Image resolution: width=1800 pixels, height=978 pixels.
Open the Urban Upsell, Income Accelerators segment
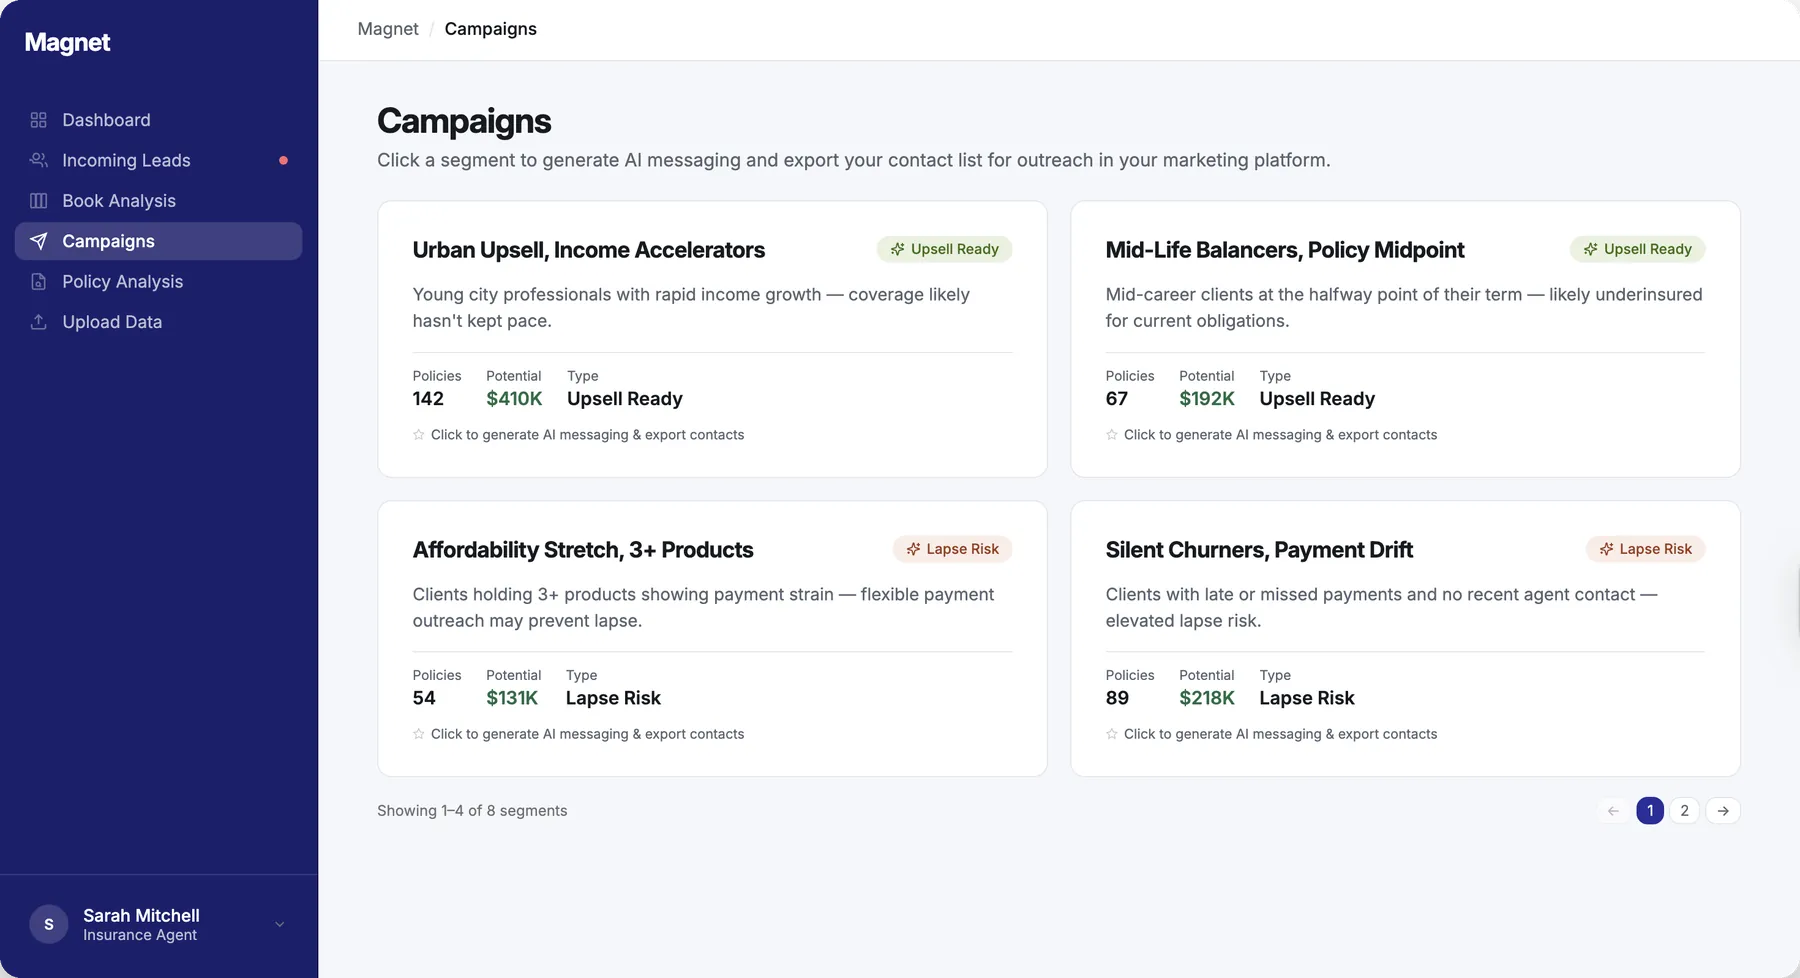(x=712, y=339)
